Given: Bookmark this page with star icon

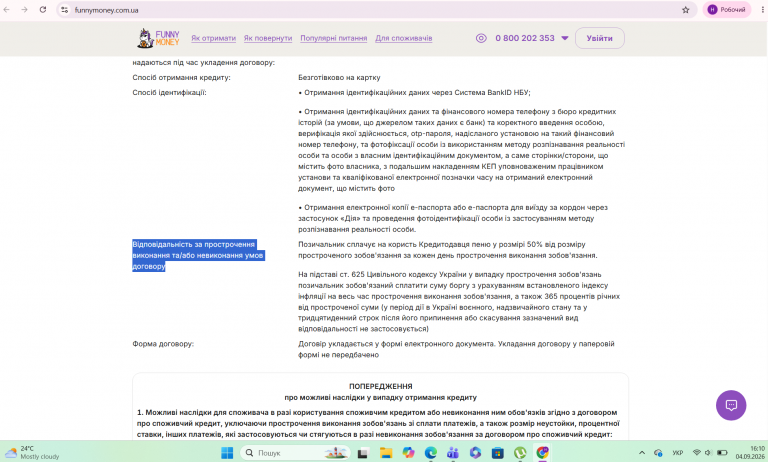Looking at the screenshot, I should pos(686,10).
